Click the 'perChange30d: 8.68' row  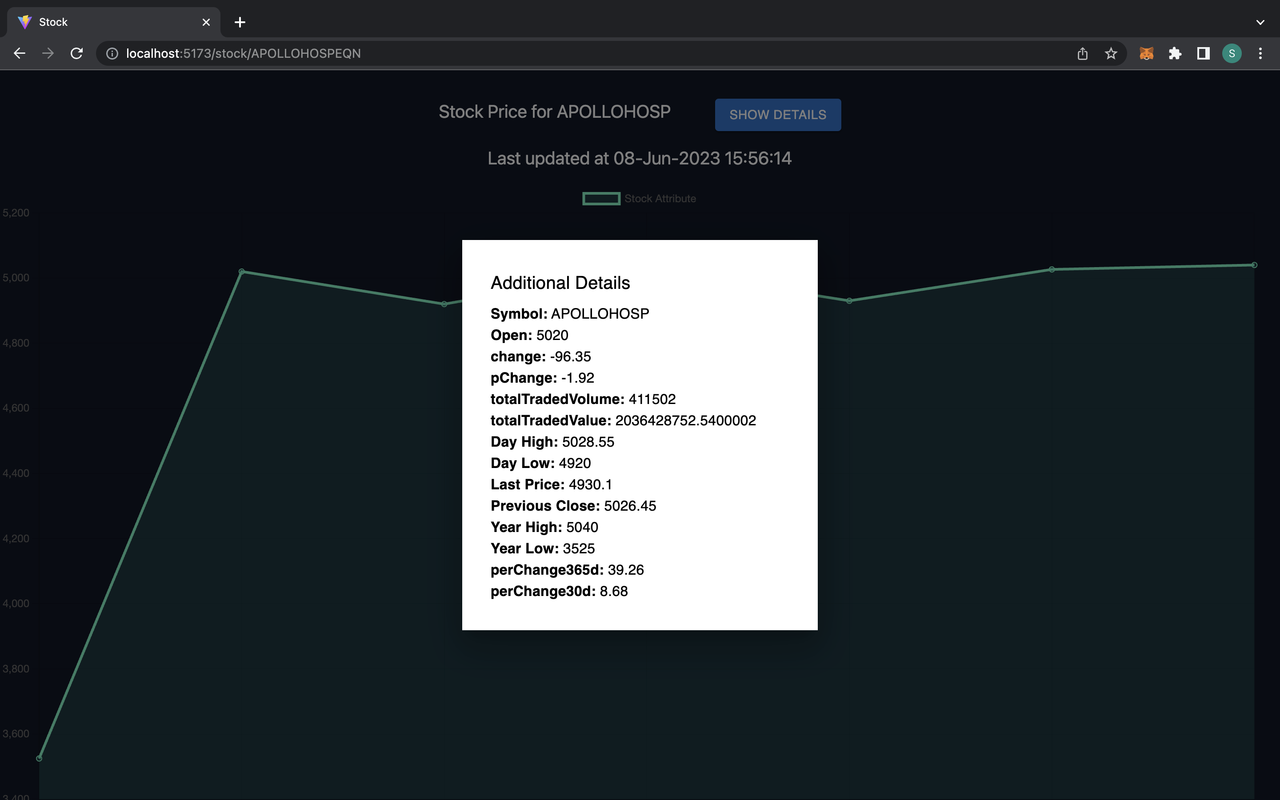point(560,591)
